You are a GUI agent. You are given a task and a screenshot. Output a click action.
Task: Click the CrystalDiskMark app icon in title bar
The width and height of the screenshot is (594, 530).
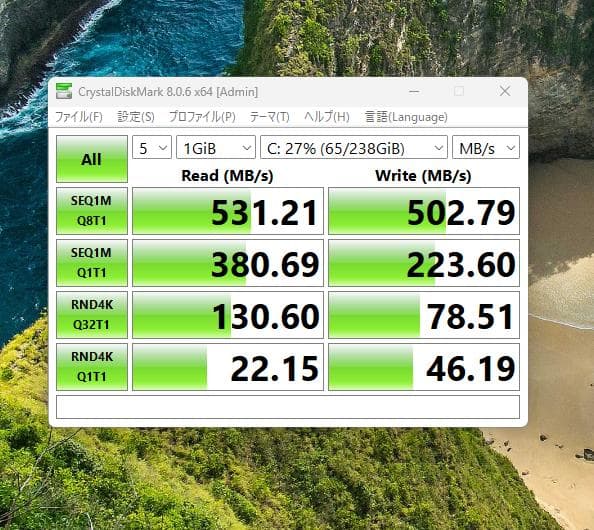click(x=64, y=91)
